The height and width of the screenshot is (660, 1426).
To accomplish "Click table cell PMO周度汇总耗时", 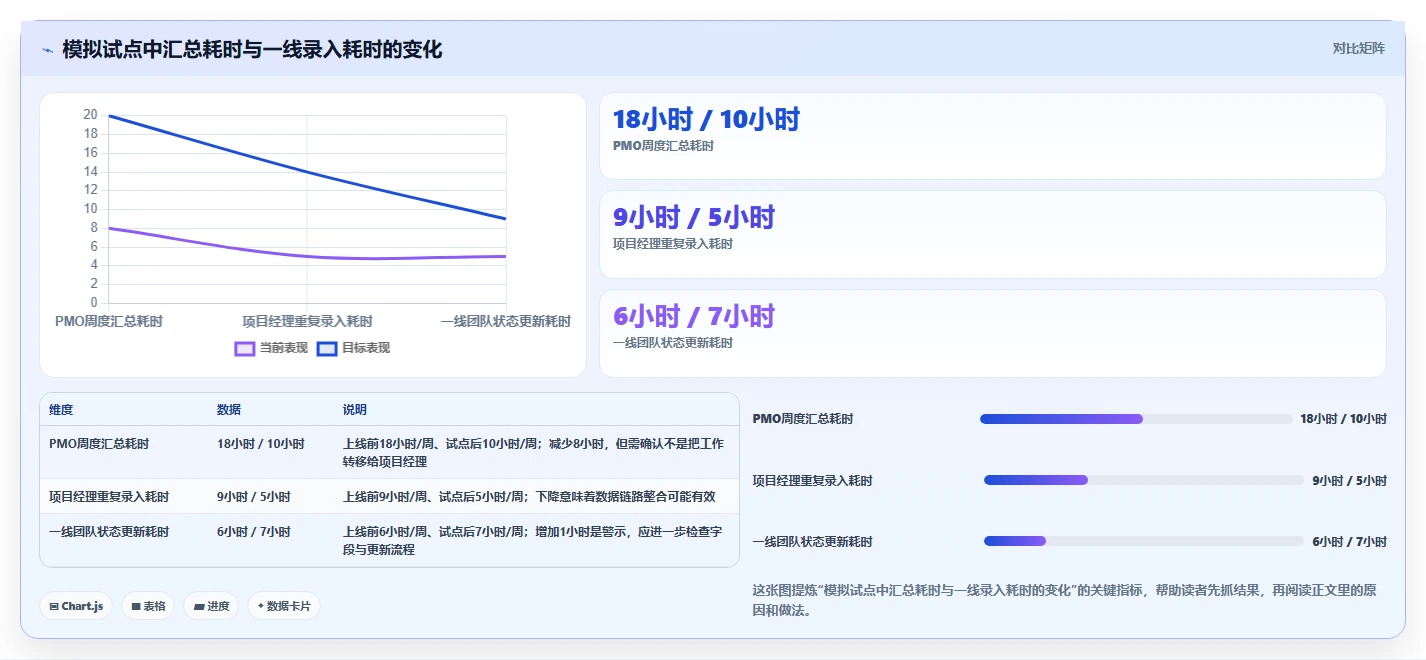I will tap(99, 443).
